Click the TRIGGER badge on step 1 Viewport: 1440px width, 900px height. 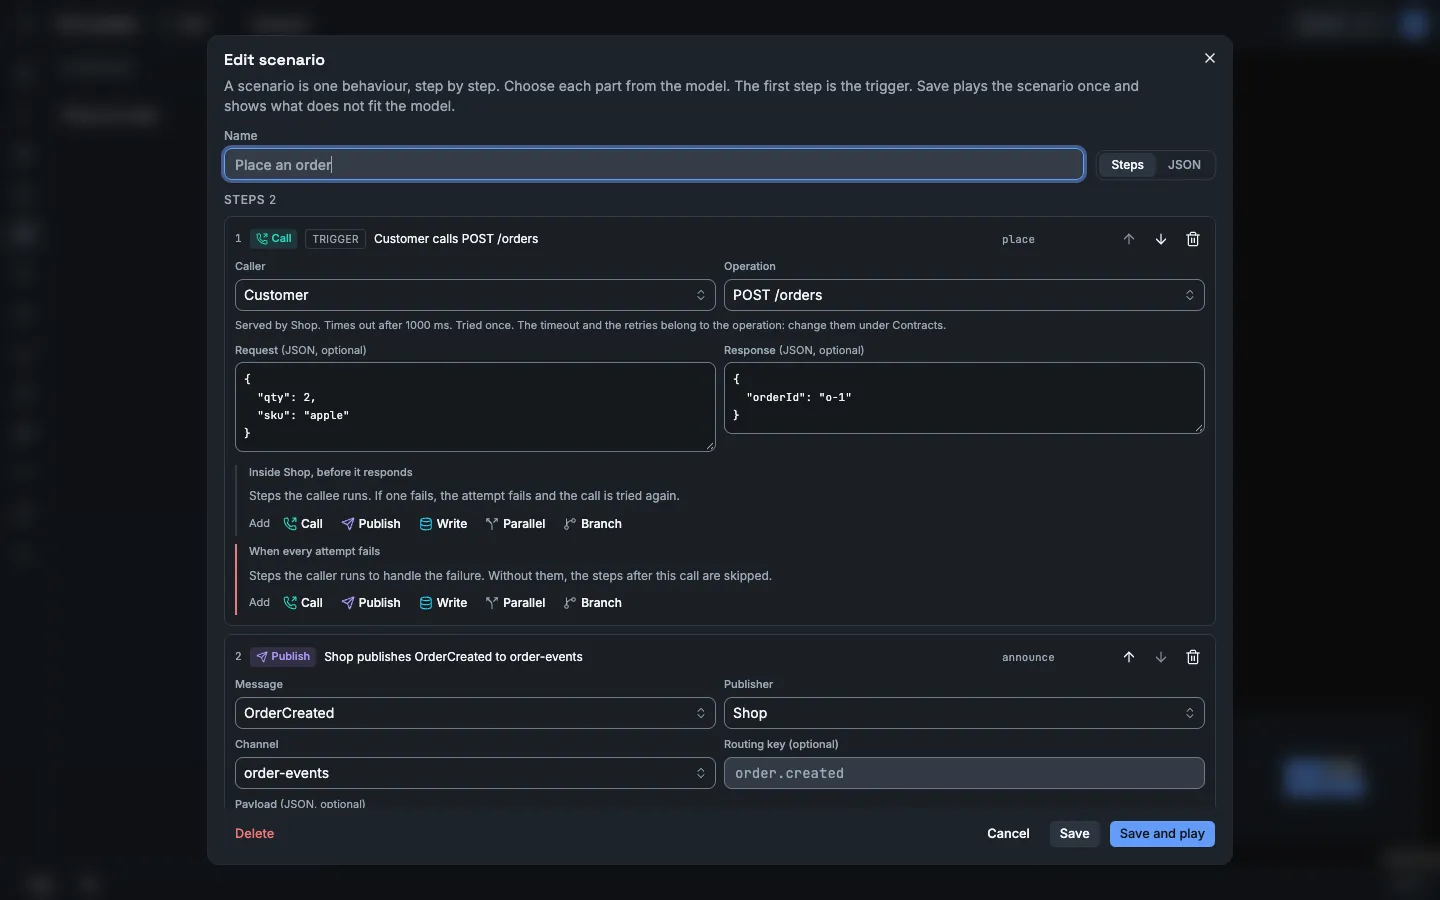click(x=335, y=239)
